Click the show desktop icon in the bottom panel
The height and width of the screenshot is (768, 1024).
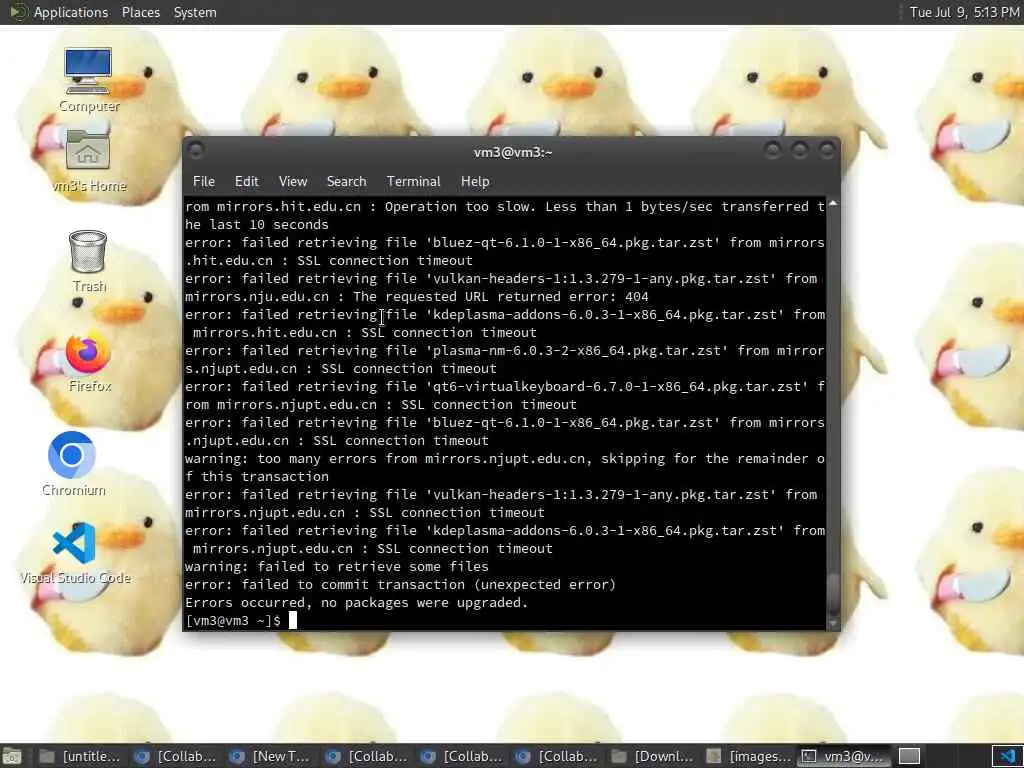click(x=12, y=756)
